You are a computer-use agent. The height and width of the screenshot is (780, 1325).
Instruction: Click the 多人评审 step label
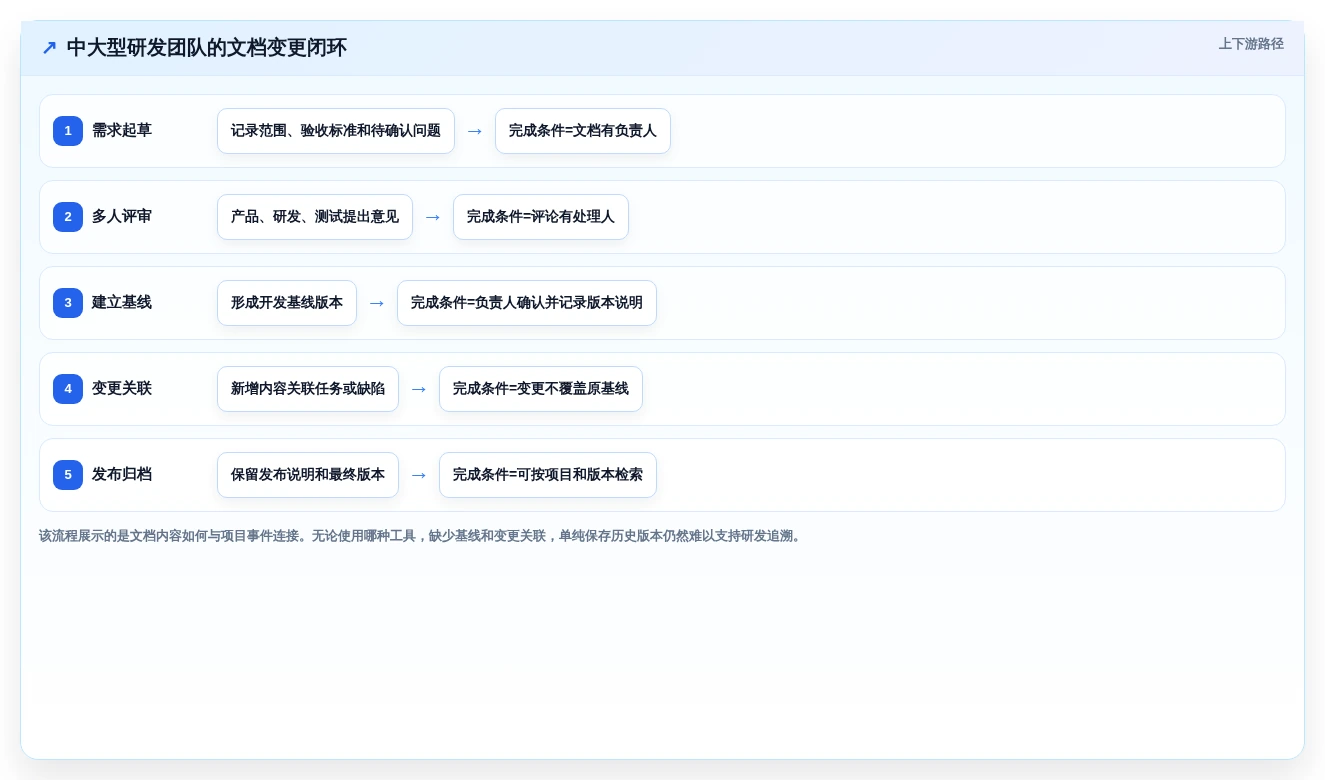point(122,217)
